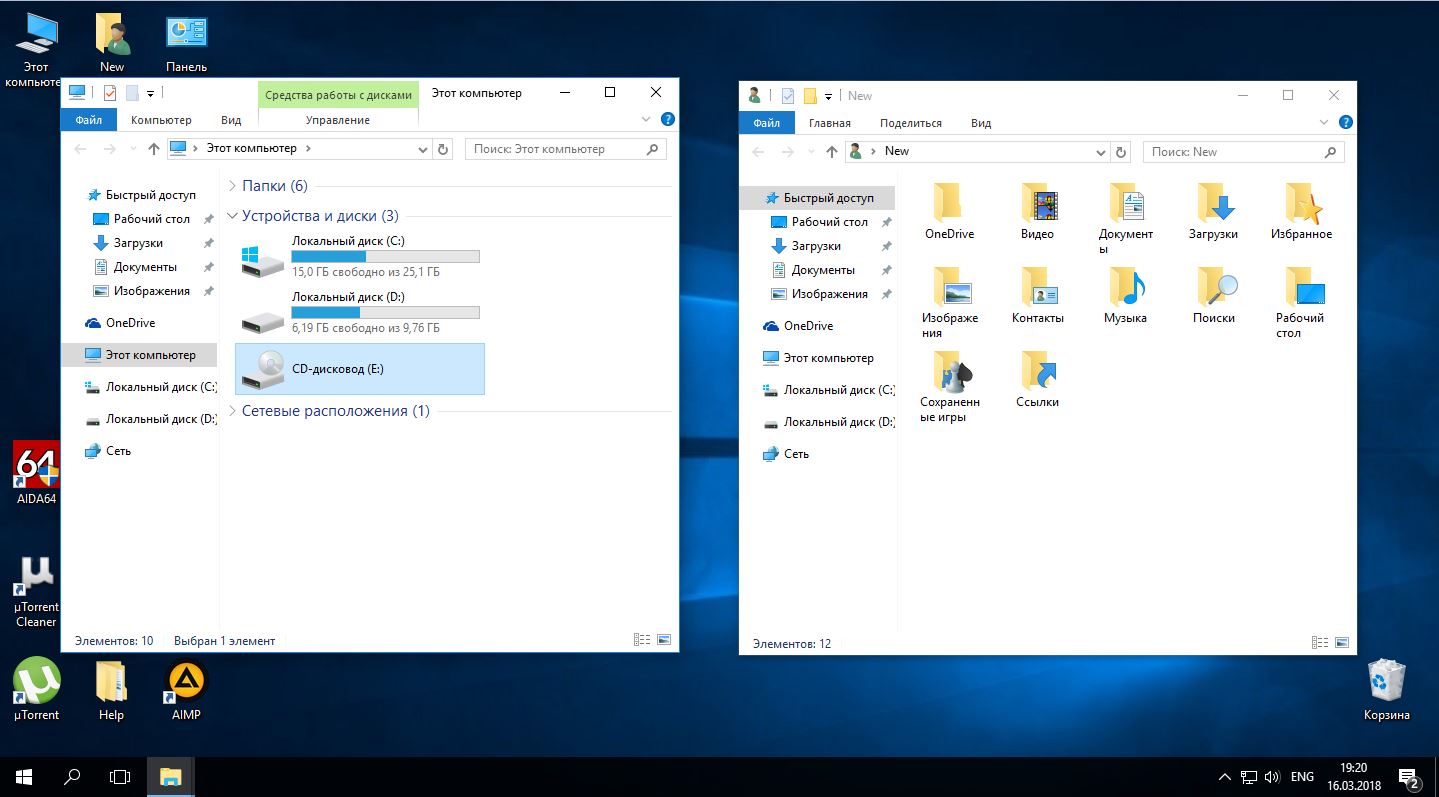The width and height of the screenshot is (1439, 797).
Task: Click the Локальный диск (C:) usage bar
Action: click(385, 257)
